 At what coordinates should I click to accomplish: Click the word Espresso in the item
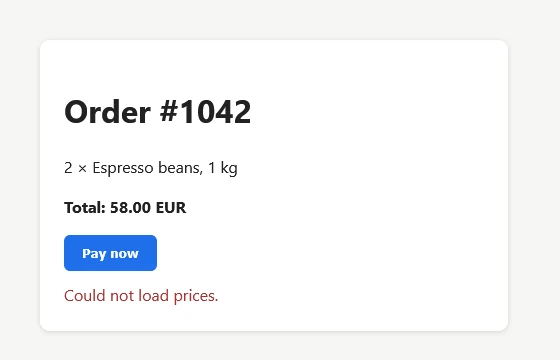(x=123, y=168)
